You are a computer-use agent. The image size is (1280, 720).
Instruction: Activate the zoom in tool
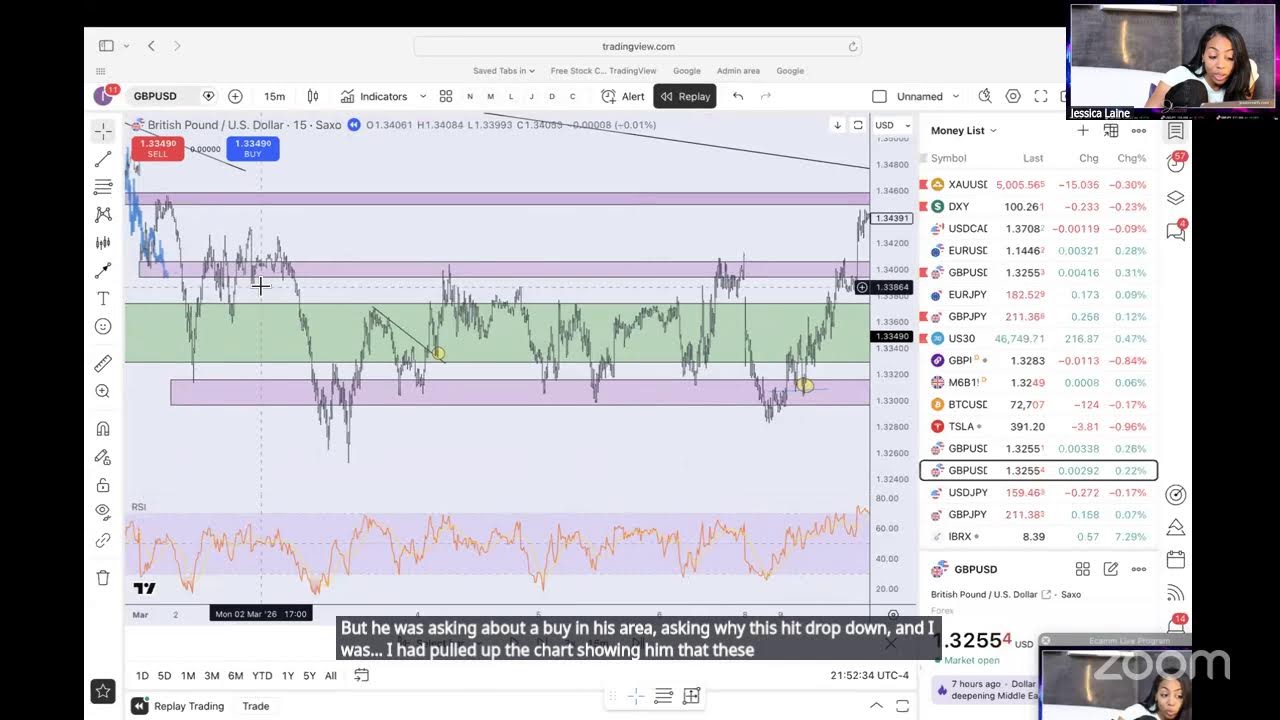coord(103,392)
